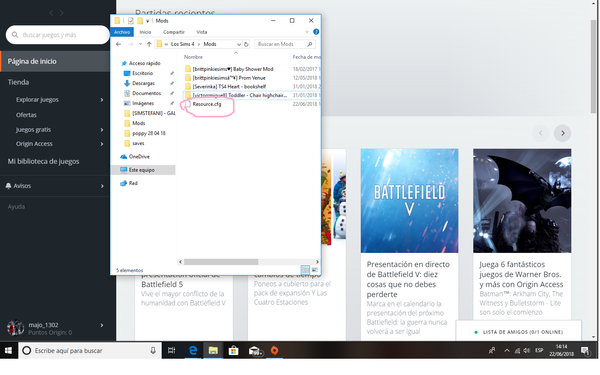This screenshot has width=600, height=375.
Task: Click the Batman Arkham thumbnail
Action: [x=522, y=201]
